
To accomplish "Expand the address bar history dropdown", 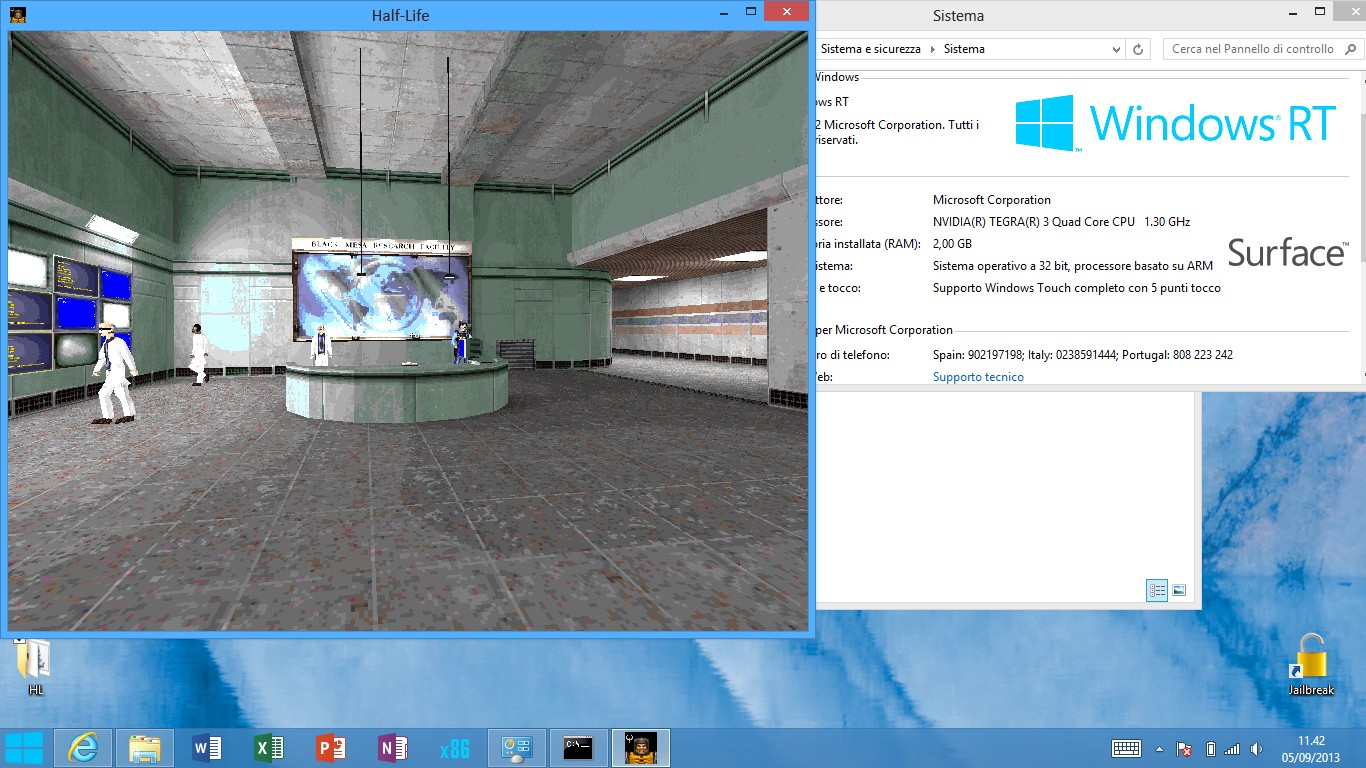I will (x=1116, y=49).
